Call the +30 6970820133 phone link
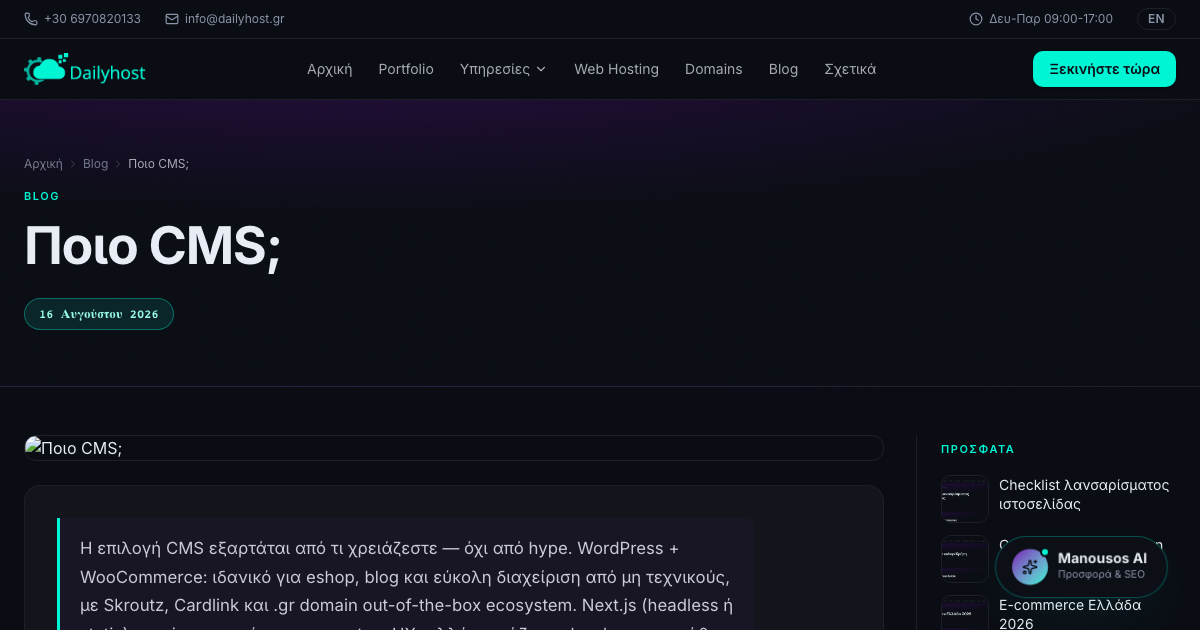 [92, 19]
